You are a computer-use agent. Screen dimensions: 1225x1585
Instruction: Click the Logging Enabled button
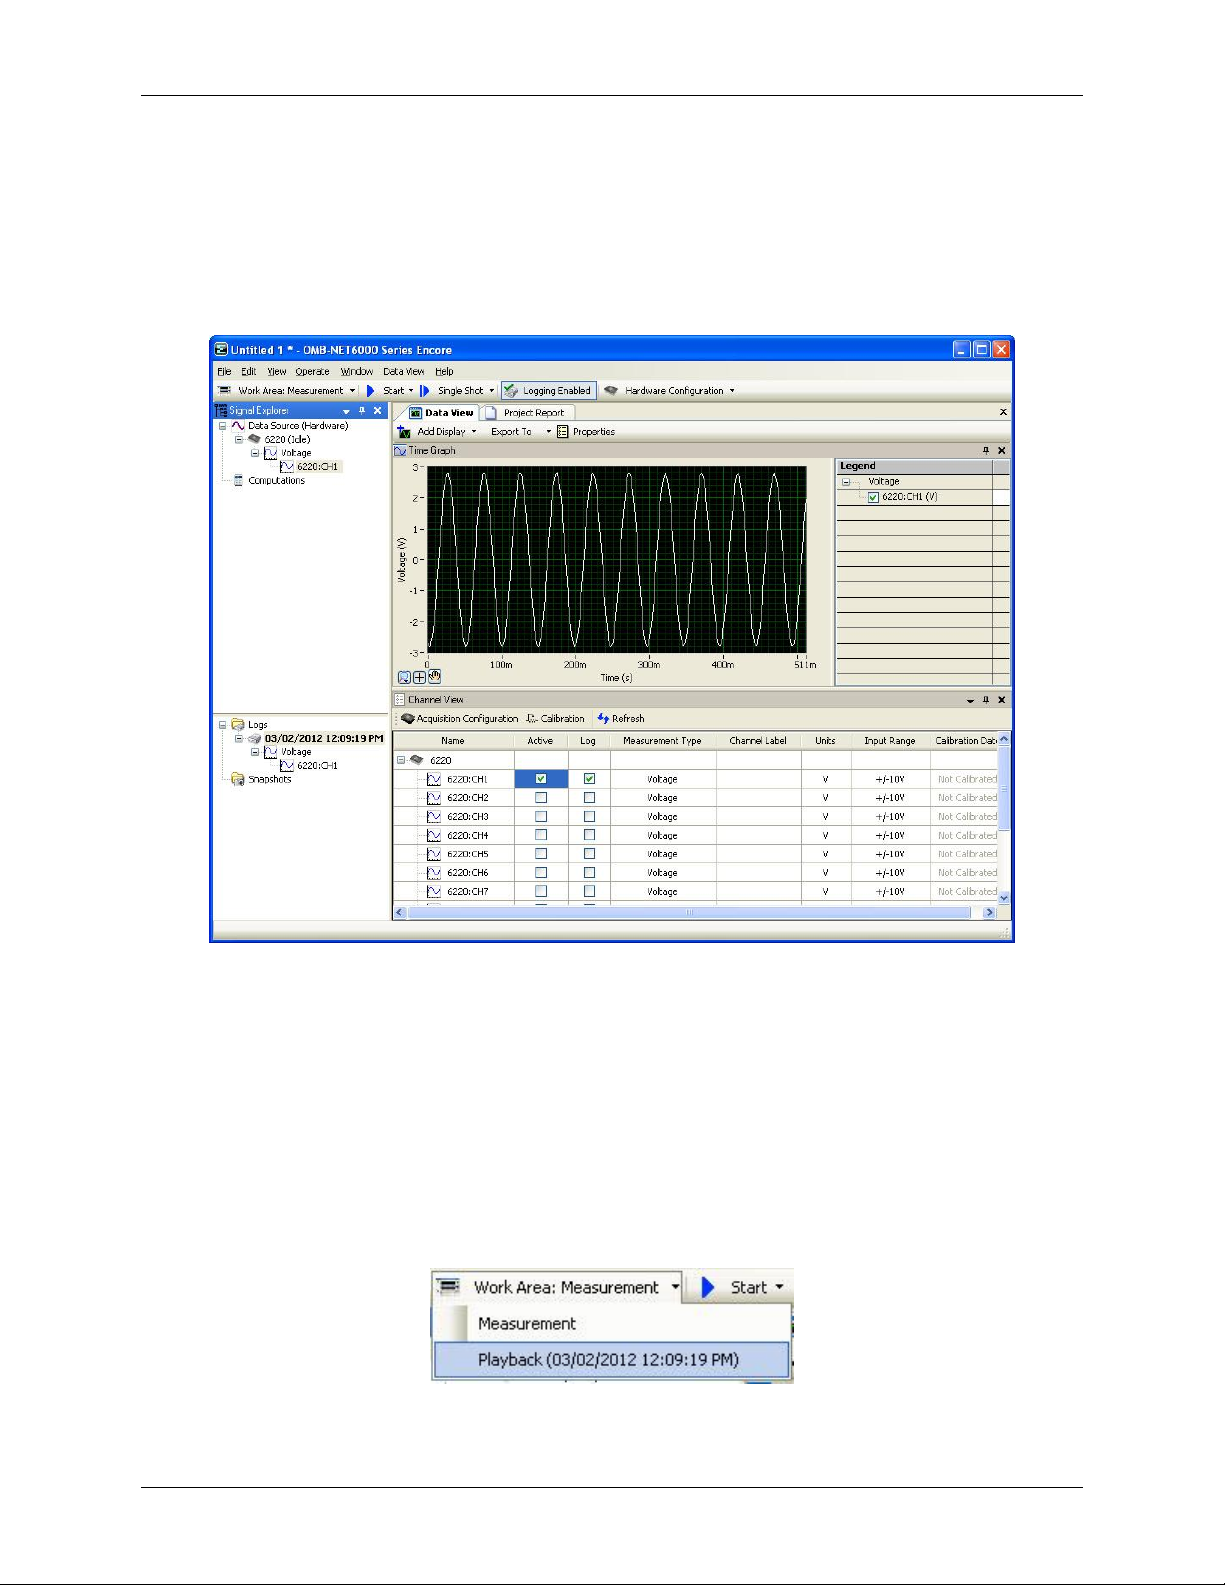coord(548,390)
